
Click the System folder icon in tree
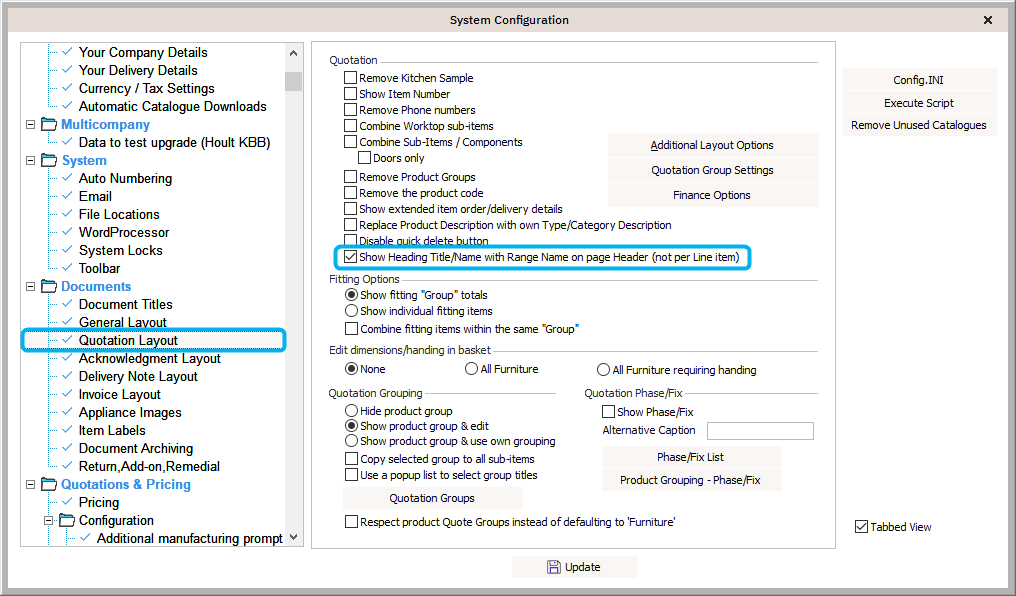49,160
